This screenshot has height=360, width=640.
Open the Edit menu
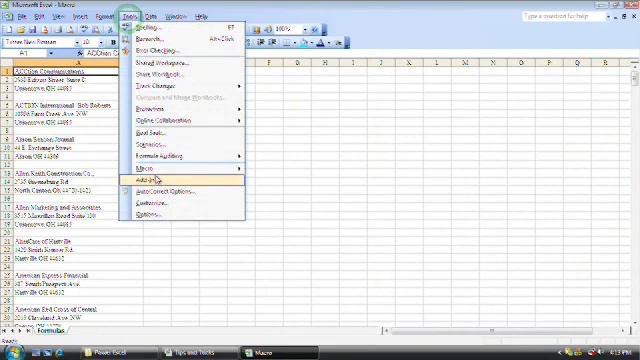click(39, 16)
